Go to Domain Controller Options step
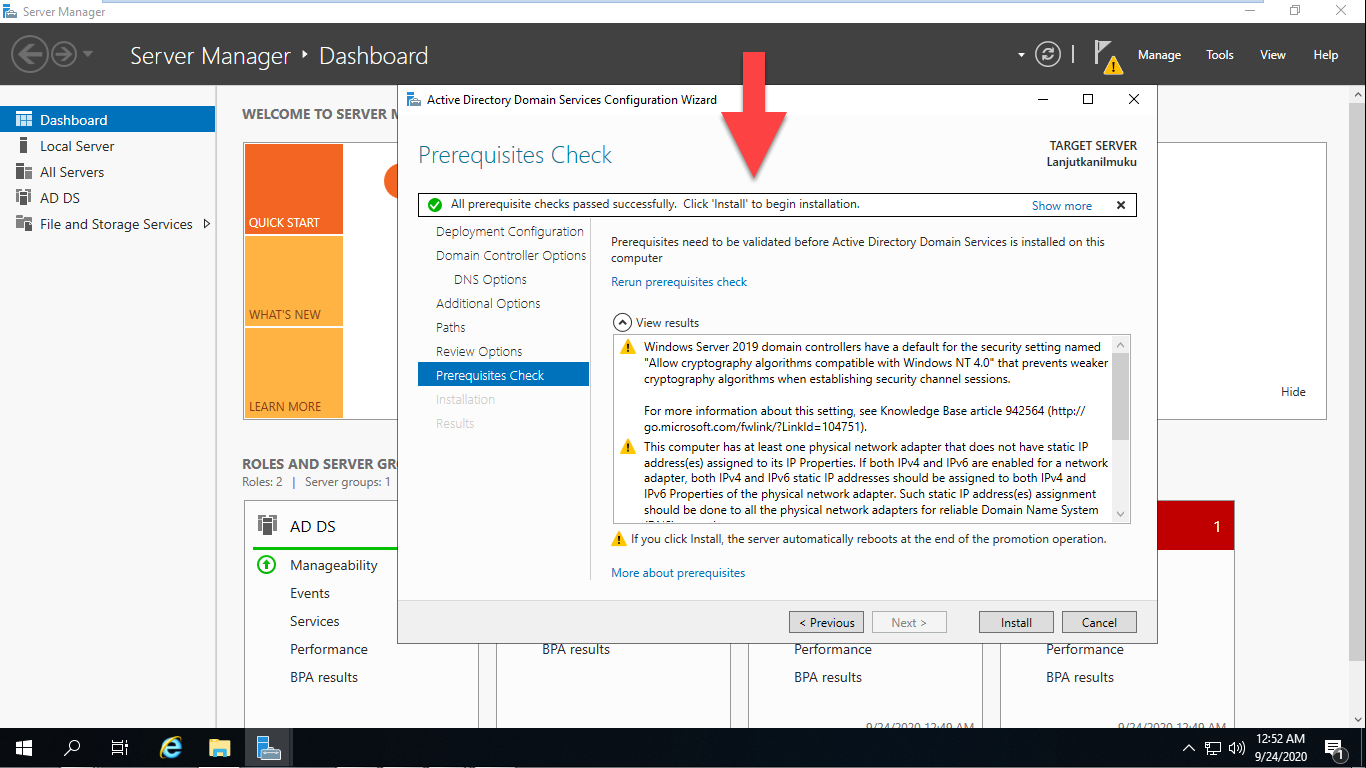 [511, 255]
